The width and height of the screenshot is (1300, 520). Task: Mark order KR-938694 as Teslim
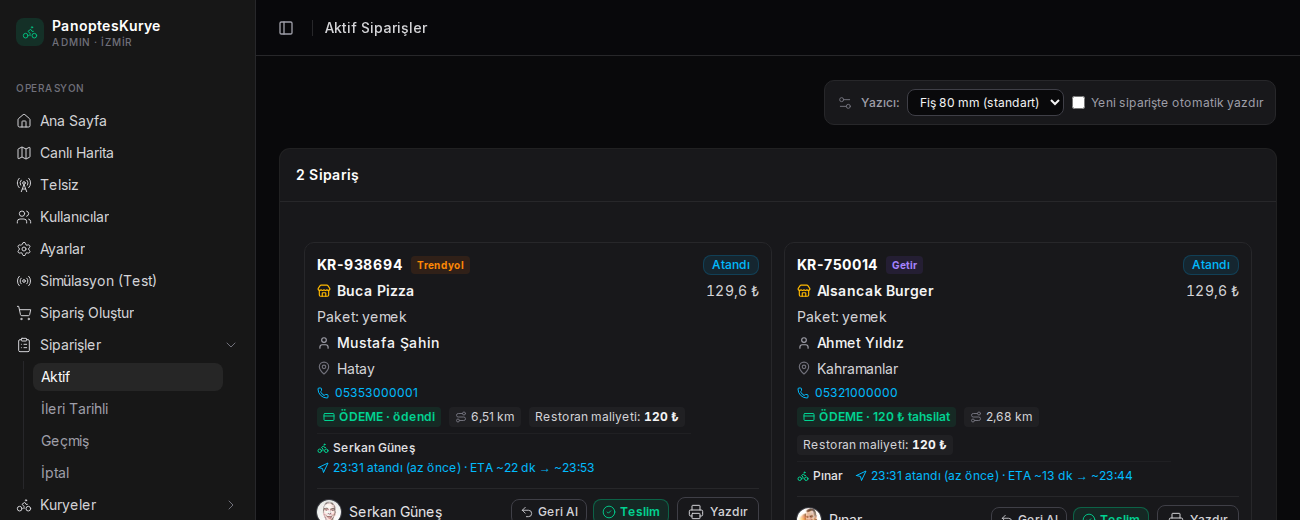tap(631, 511)
